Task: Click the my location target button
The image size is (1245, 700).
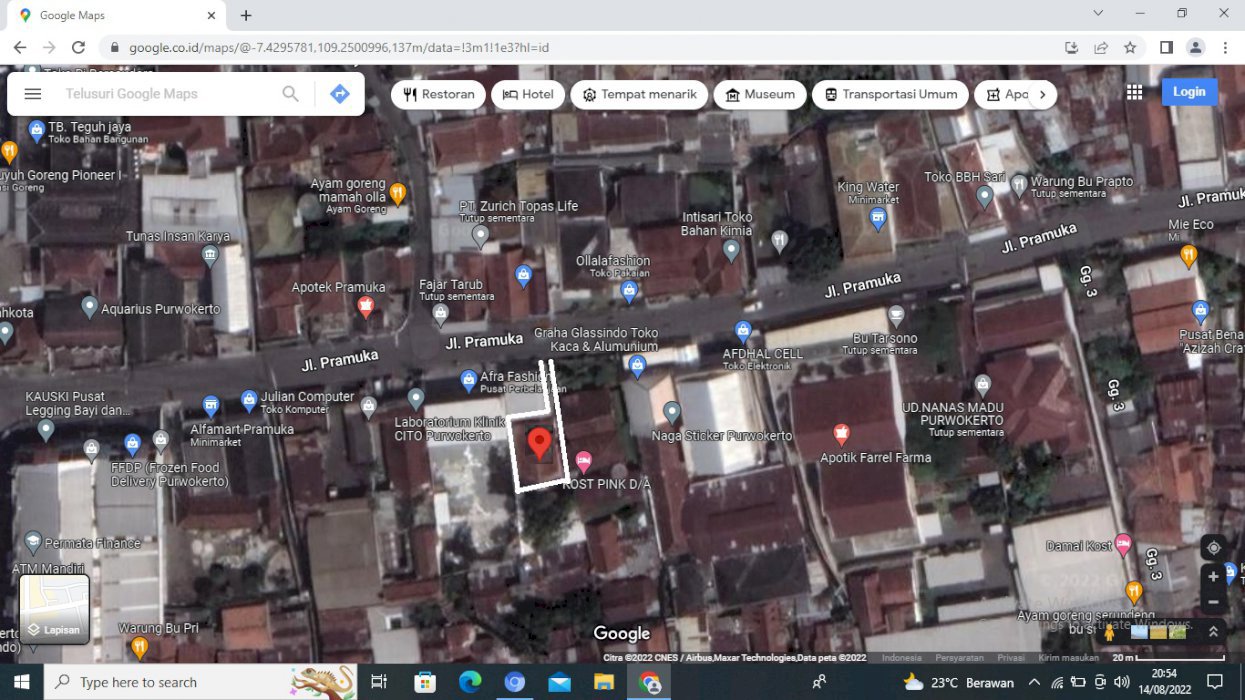Action: pos(1213,548)
